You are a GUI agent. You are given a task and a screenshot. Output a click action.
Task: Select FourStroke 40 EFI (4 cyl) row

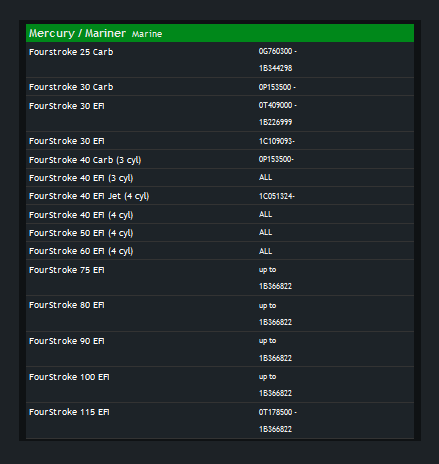coord(220,214)
